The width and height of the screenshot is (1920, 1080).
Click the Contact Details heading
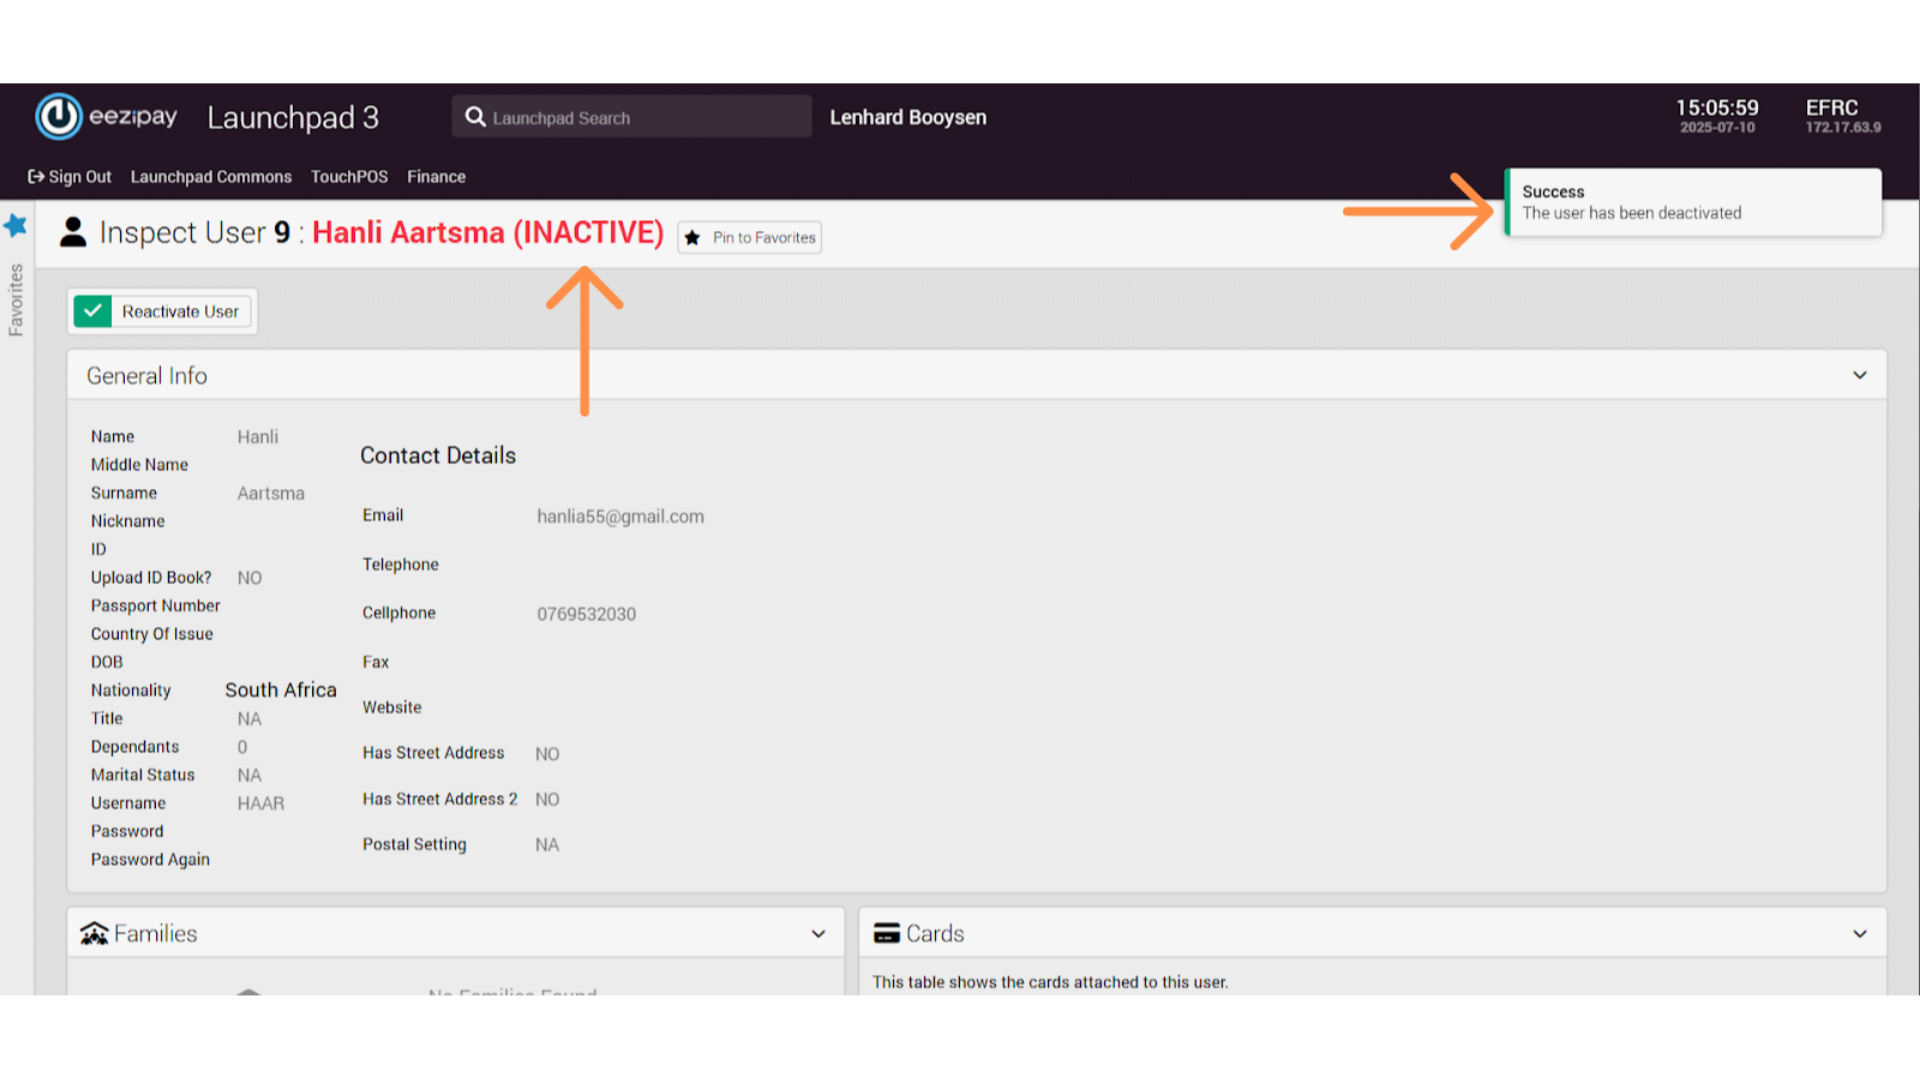pyautogui.click(x=438, y=455)
